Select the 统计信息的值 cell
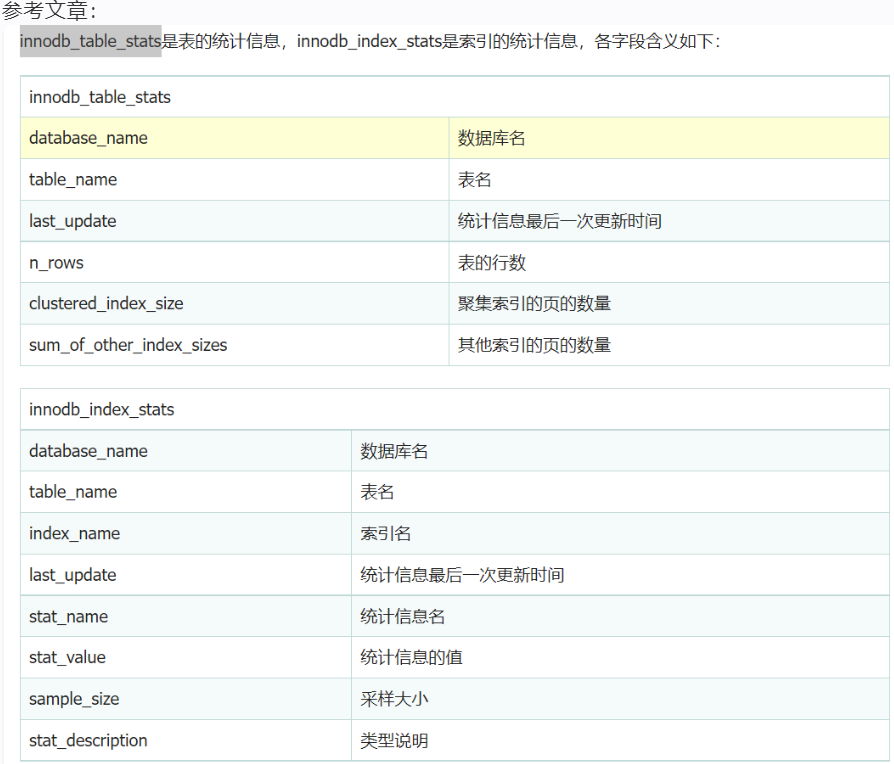 [x=411, y=657]
